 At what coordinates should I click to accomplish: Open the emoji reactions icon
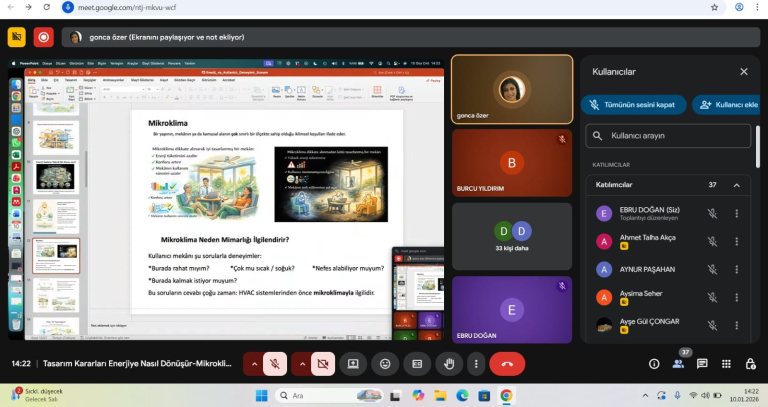click(x=385, y=364)
